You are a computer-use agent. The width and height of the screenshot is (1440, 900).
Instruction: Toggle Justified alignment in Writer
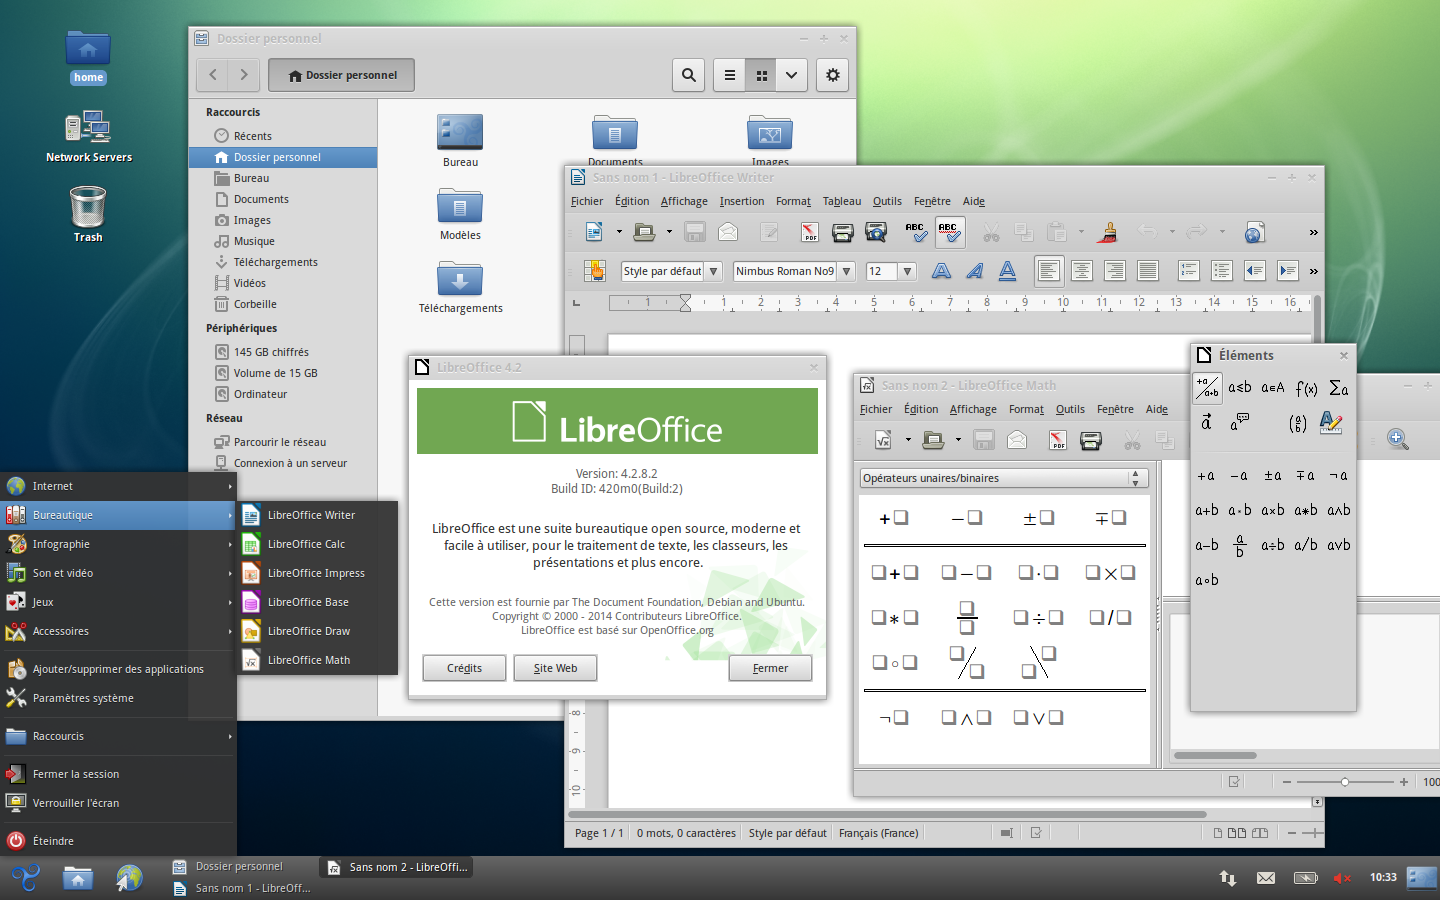click(1148, 271)
